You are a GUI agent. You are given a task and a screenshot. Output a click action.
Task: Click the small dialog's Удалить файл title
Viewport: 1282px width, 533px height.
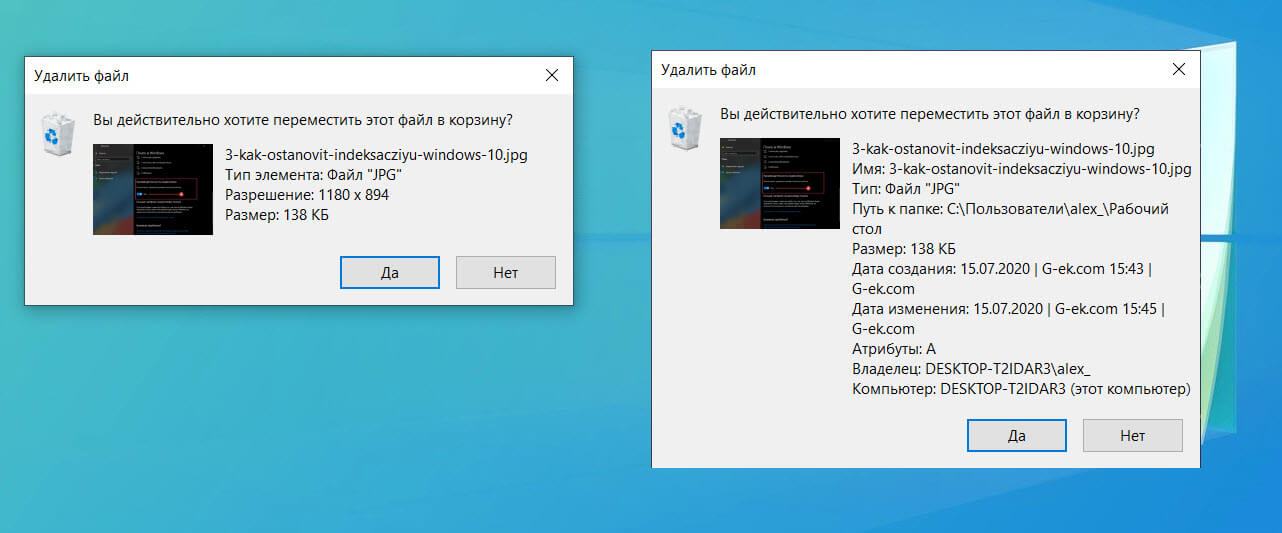point(81,75)
